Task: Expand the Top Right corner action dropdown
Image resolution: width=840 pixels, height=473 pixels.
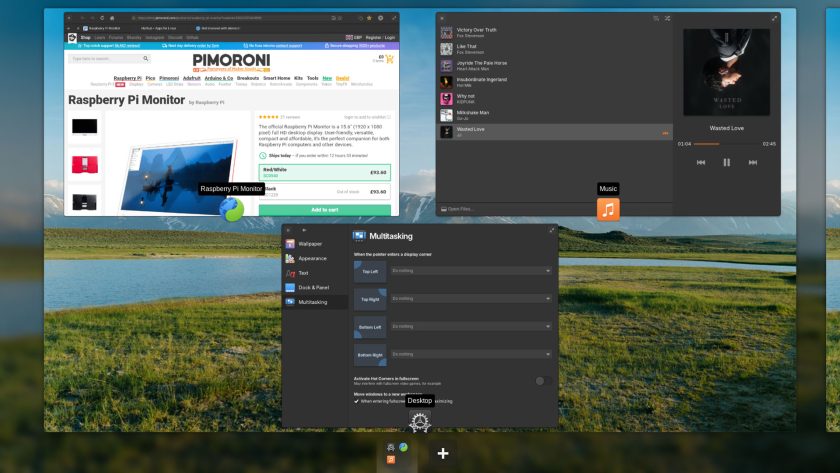Action: (x=470, y=299)
